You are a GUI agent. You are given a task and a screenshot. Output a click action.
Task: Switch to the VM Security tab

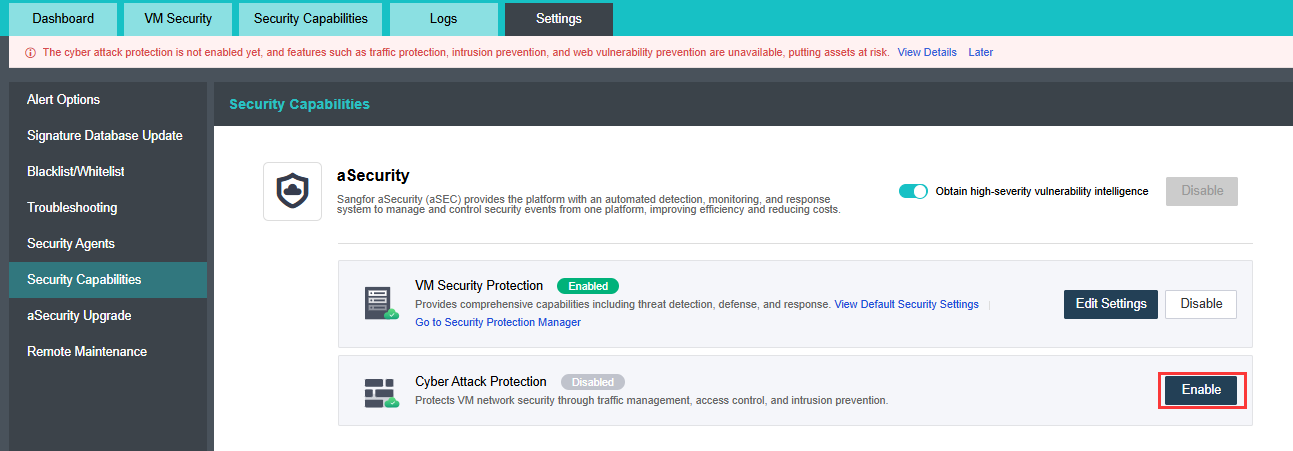(x=178, y=19)
